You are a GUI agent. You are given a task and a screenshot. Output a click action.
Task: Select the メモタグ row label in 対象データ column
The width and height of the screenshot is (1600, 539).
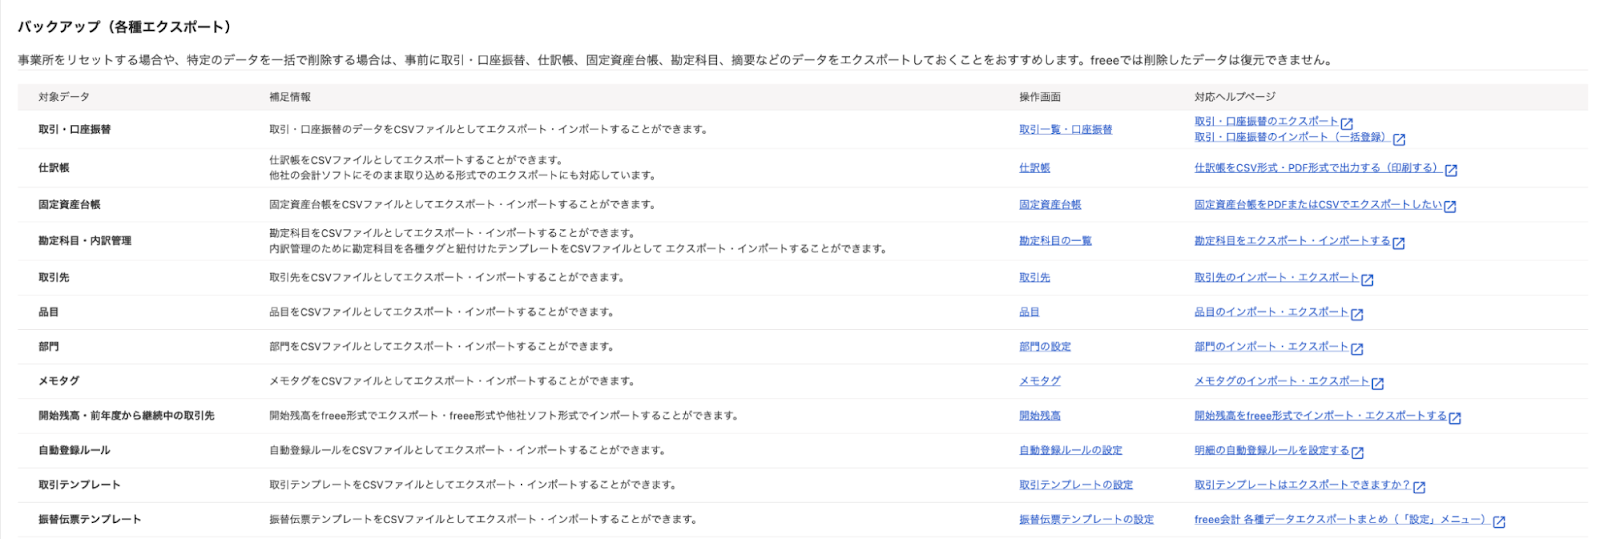pyautogui.click(x=59, y=381)
